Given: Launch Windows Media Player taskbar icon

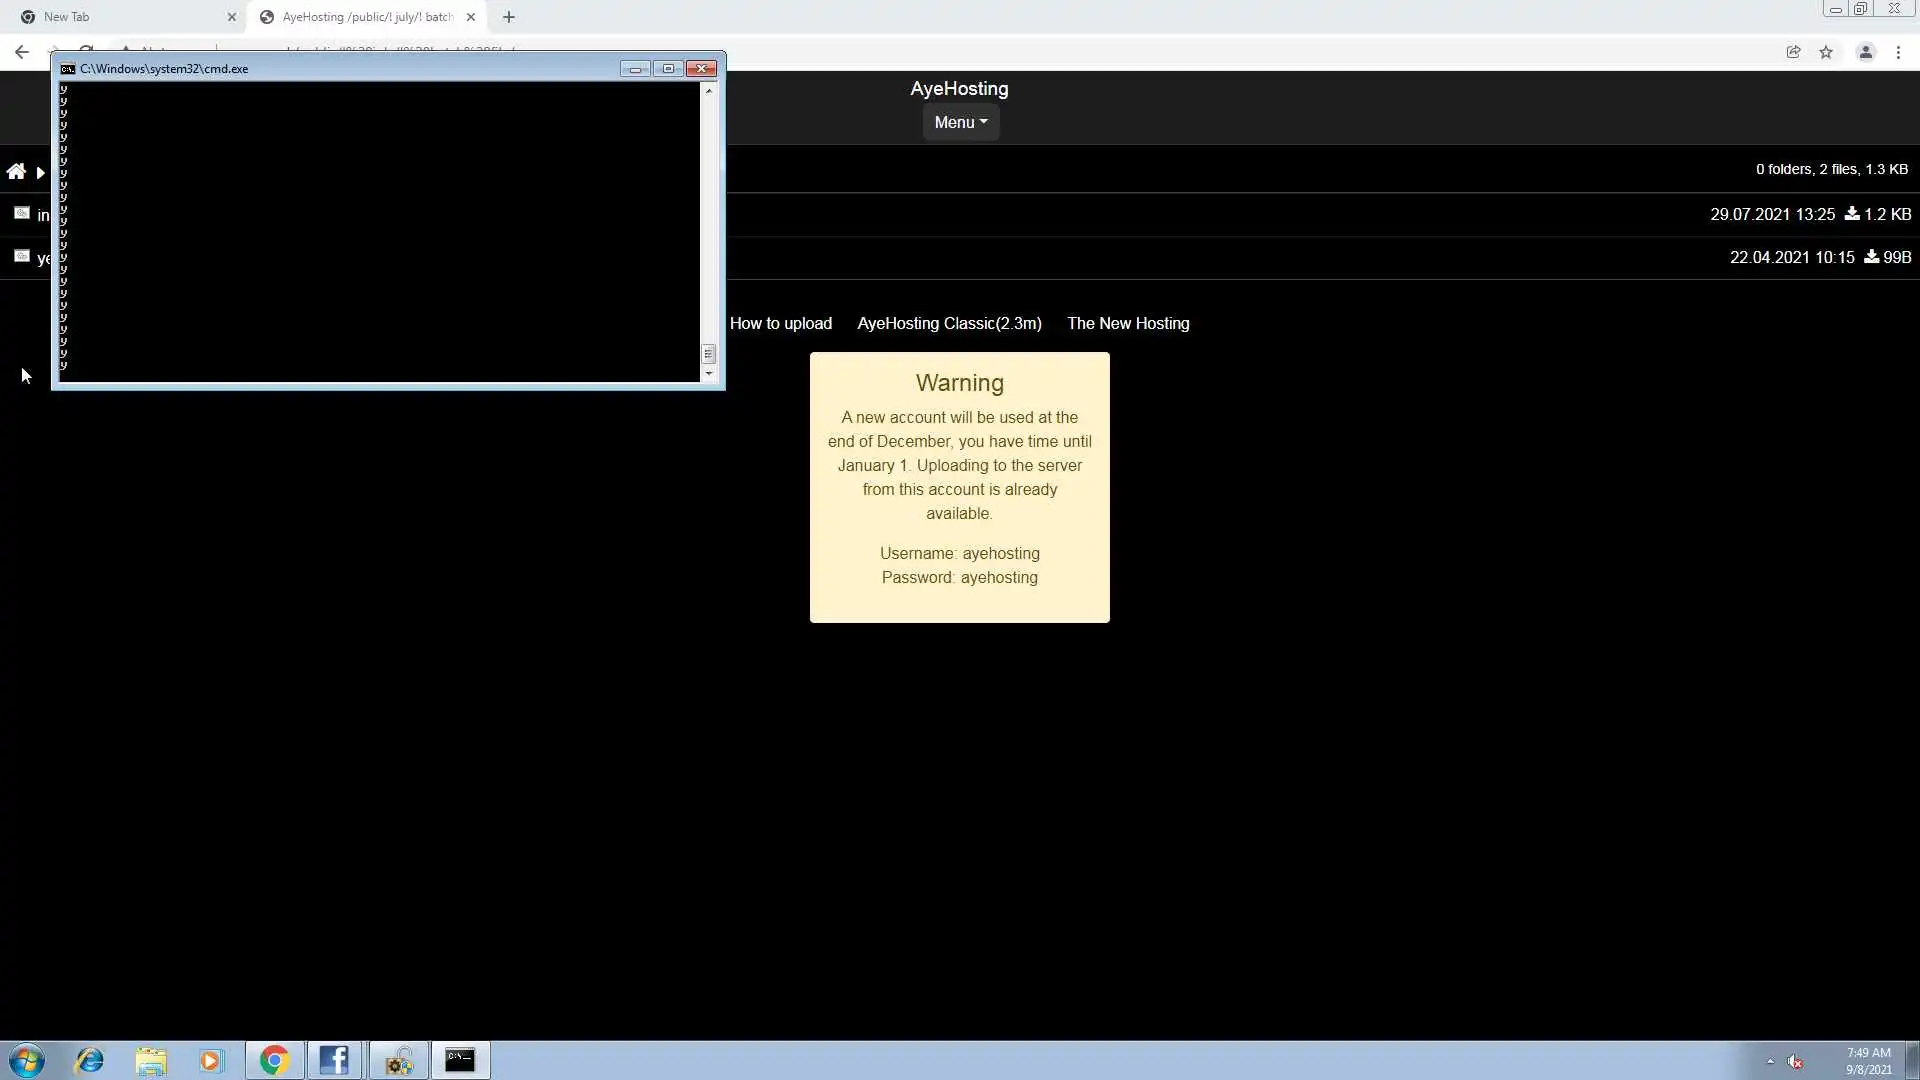Looking at the screenshot, I should 211,1060.
